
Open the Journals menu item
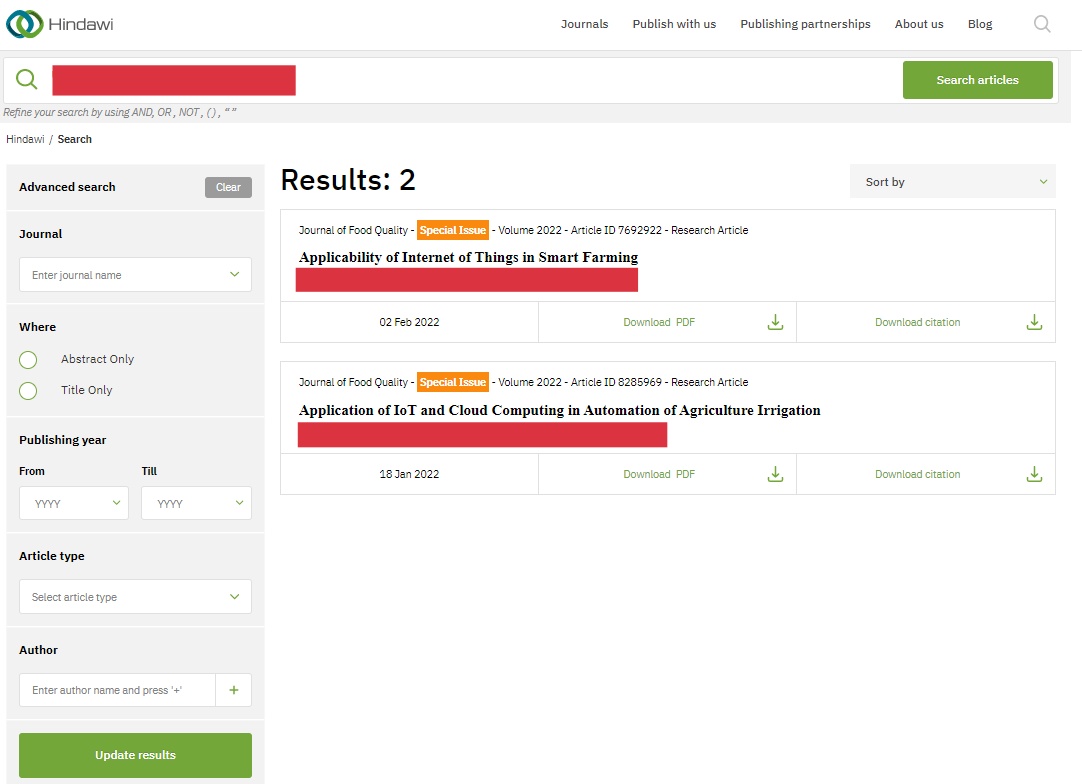point(584,24)
